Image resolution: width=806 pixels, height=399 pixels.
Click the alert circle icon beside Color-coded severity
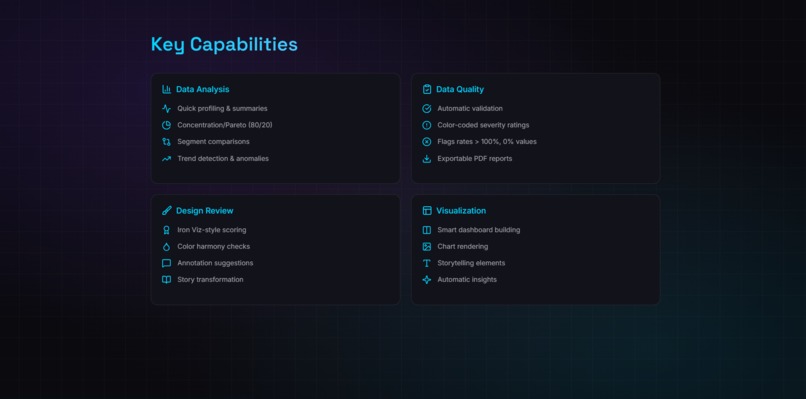pos(427,125)
